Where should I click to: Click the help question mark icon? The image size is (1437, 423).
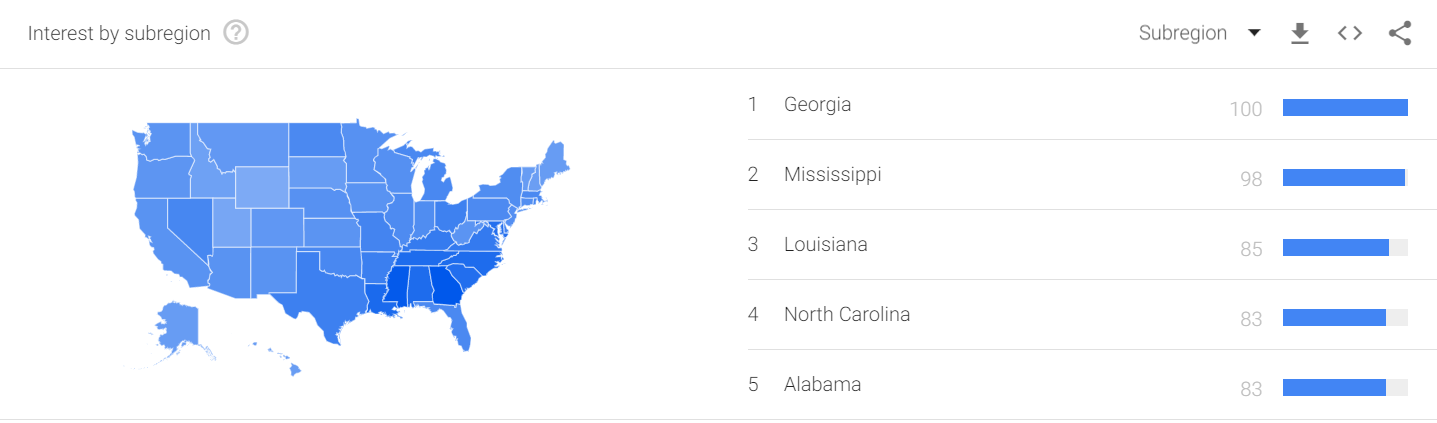pyautogui.click(x=236, y=33)
